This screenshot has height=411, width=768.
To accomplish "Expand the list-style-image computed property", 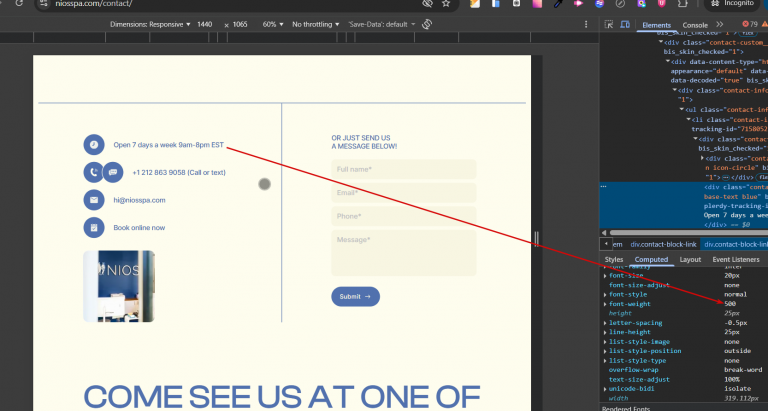I will [605, 342].
